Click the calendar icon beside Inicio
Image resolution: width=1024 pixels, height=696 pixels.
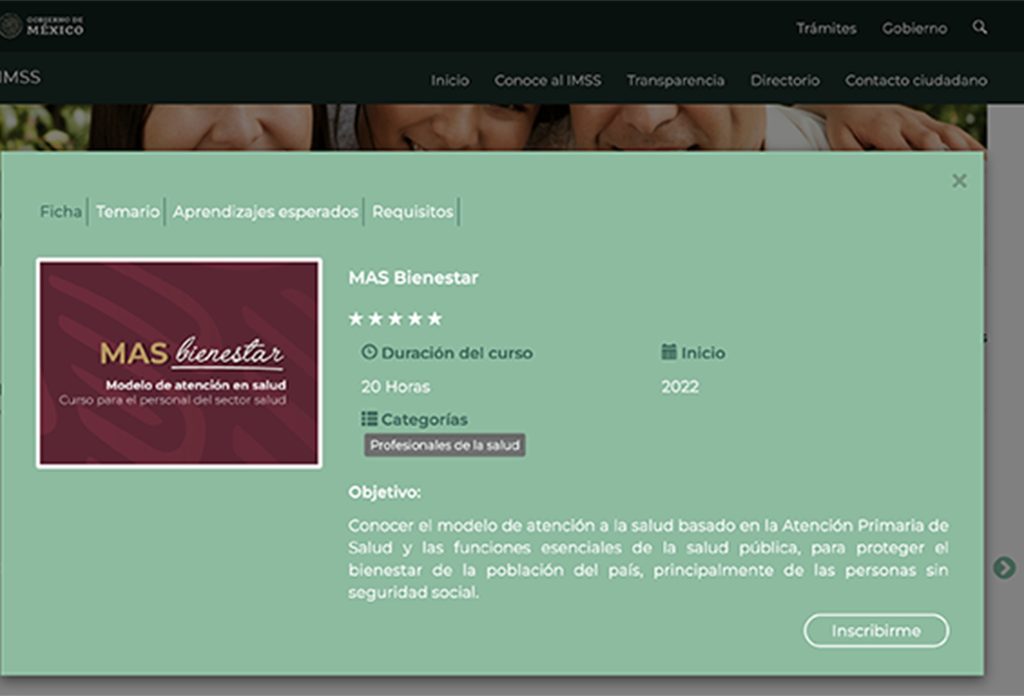669,352
